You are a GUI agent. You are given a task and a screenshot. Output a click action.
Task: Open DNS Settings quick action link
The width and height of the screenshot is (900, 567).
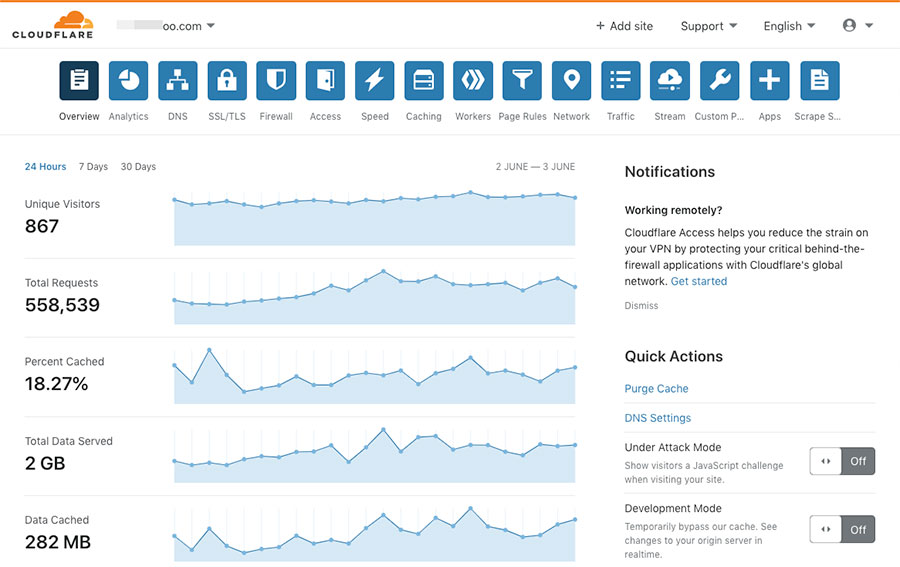[x=657, y=418]
